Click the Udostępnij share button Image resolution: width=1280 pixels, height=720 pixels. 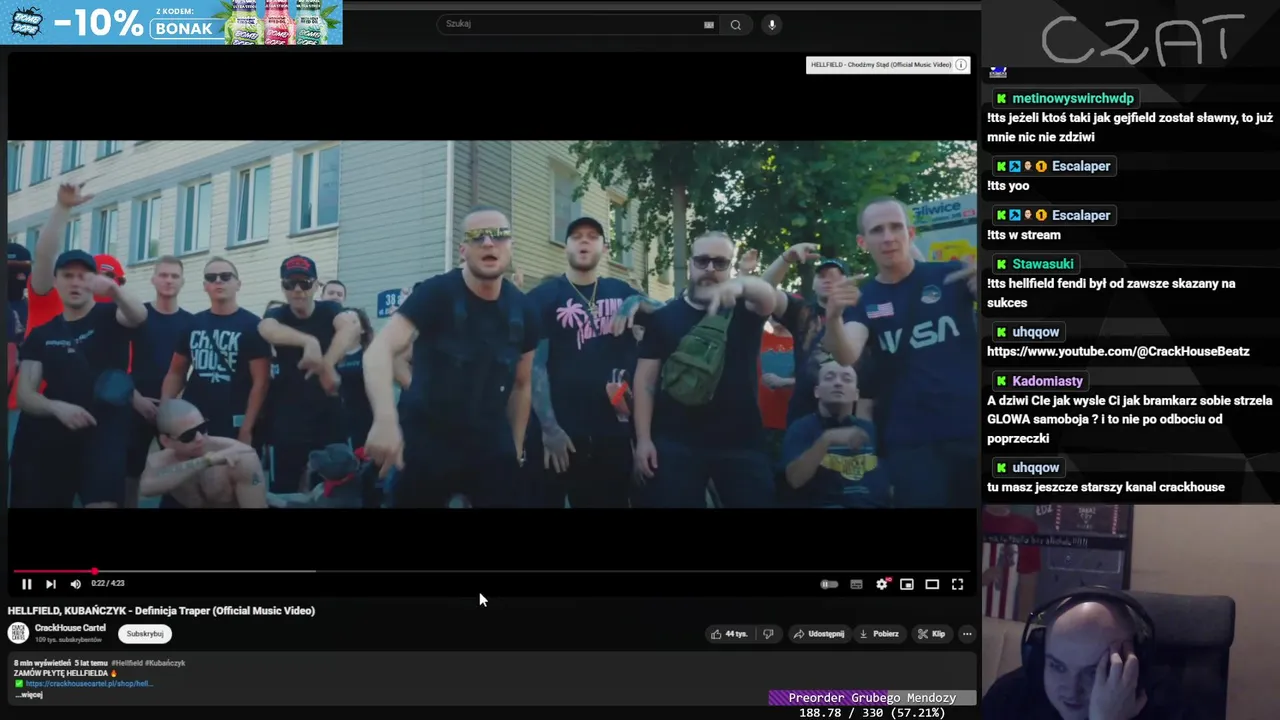[x=818, y=634]
